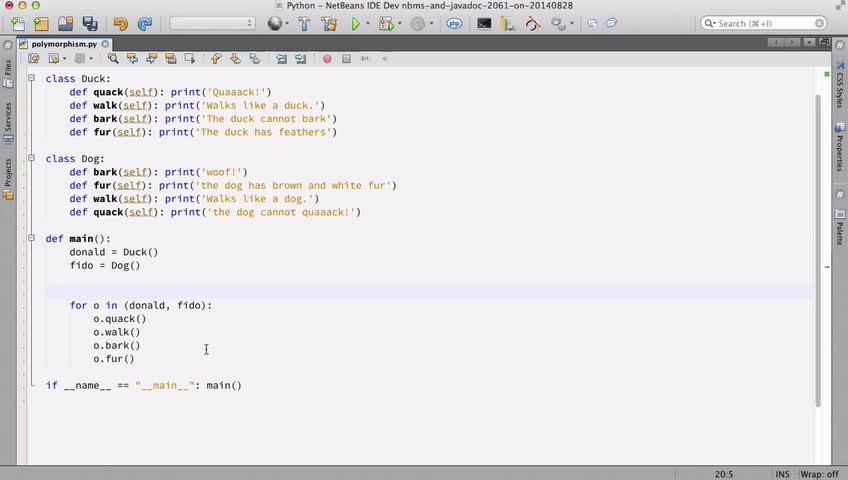
Task: Open the Run Project dropdown arrow
Action: tap(368, 24)
